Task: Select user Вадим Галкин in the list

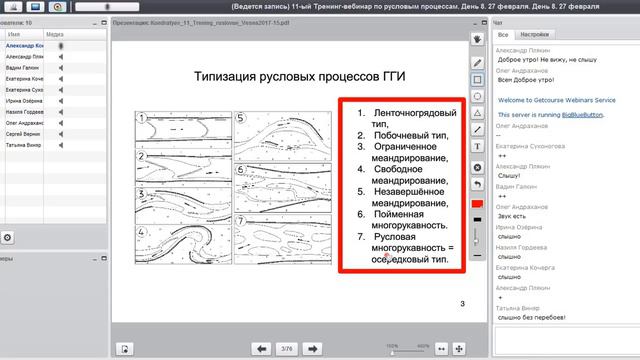Action: pyautogui.click(x=22, y=68)
